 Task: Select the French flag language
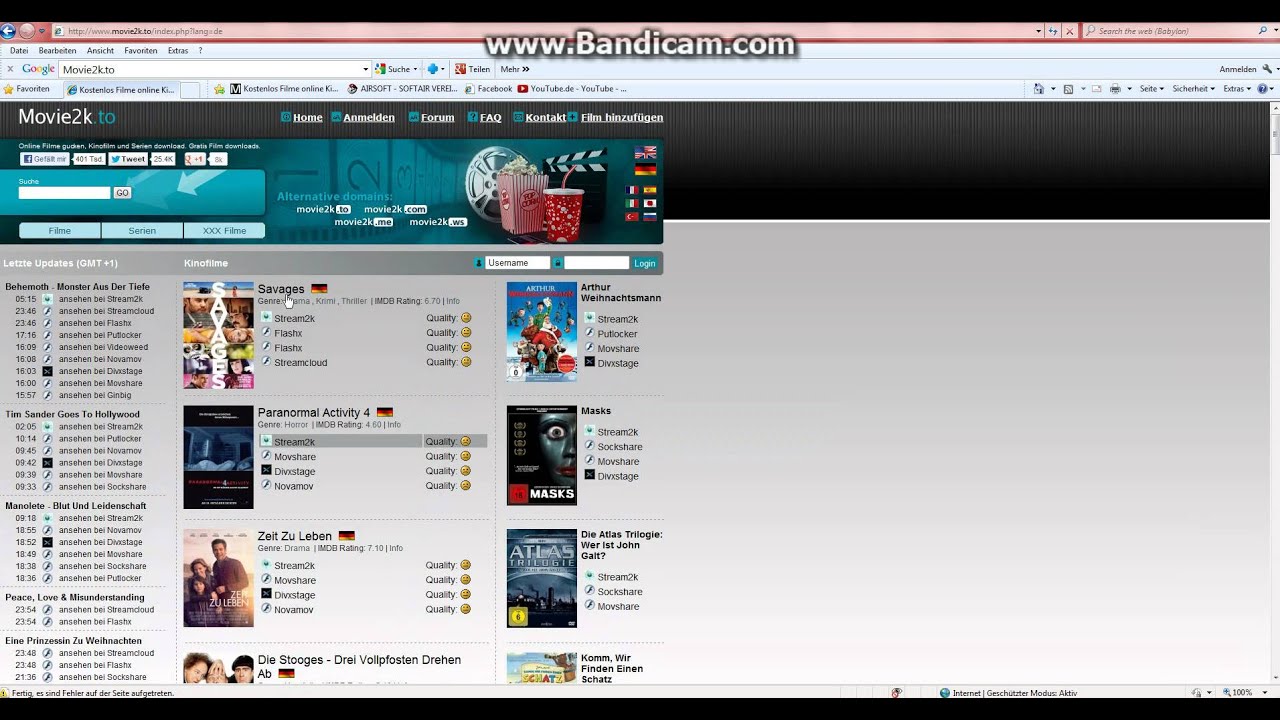coord(631,190)
